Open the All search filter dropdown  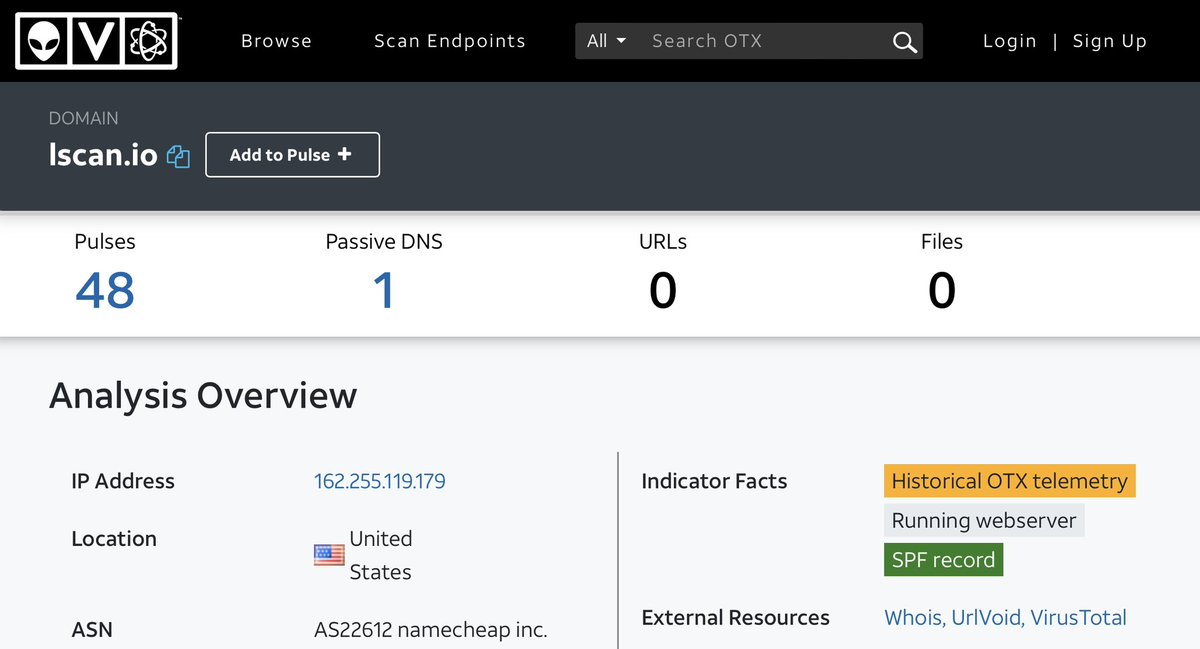pos(606,41)
